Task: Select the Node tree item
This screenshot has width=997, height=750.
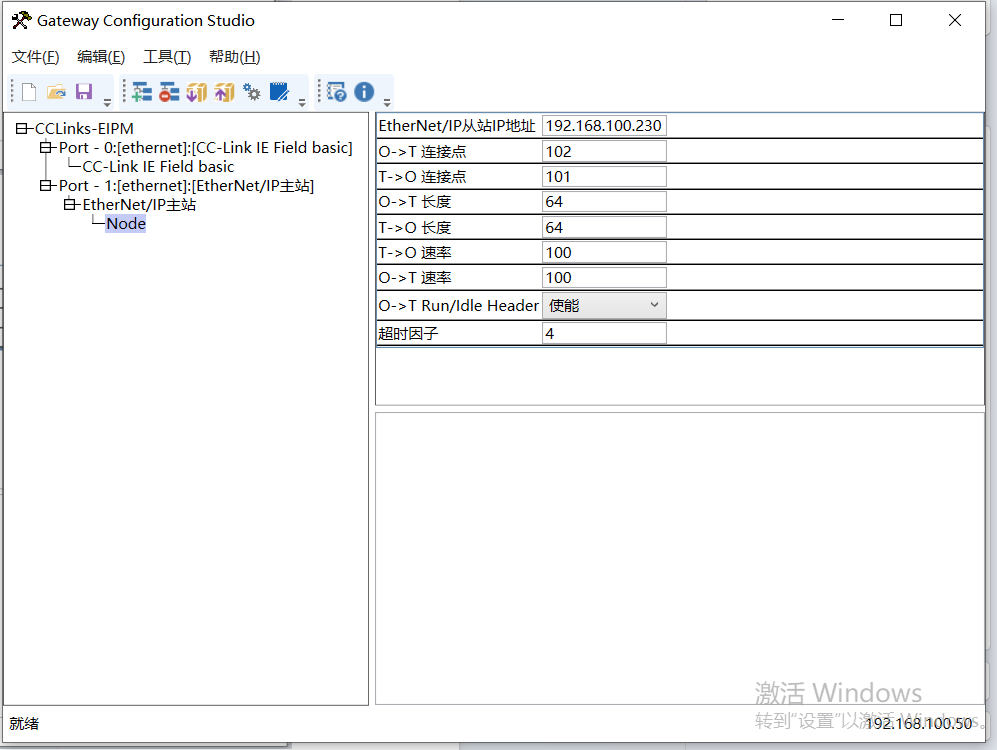Action: tap(126, 224)
